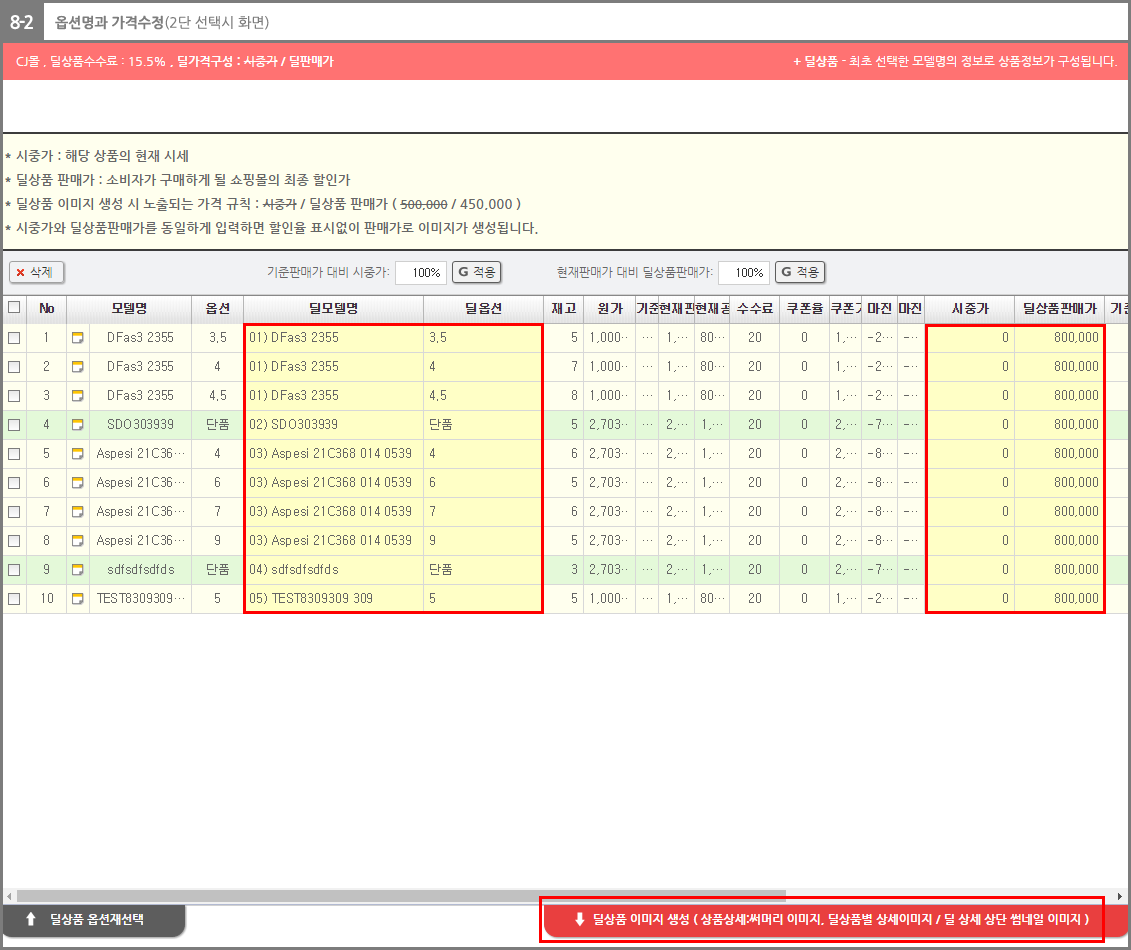
Task: Toggle the select-all checkbox in table header
Action: [14, 308]
